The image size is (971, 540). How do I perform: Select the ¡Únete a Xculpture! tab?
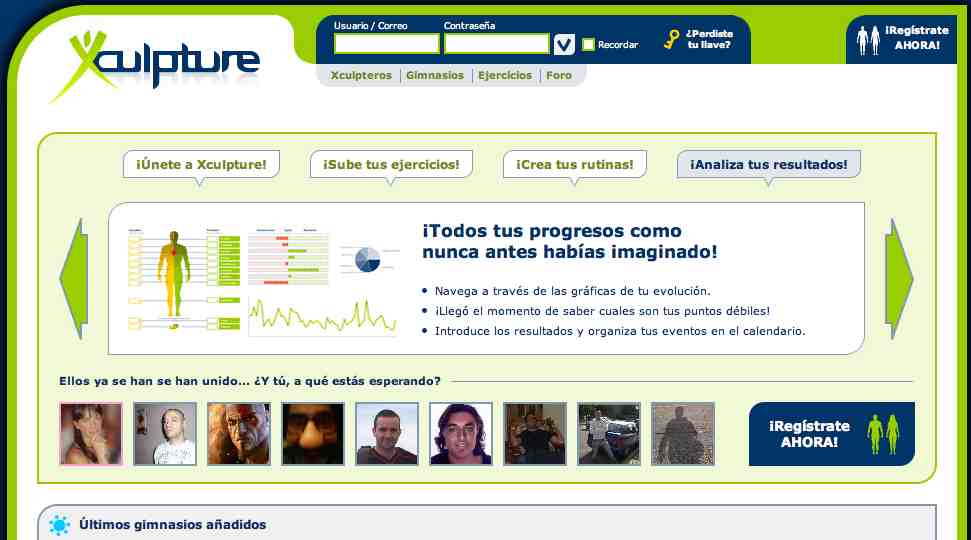pos(201,165)
